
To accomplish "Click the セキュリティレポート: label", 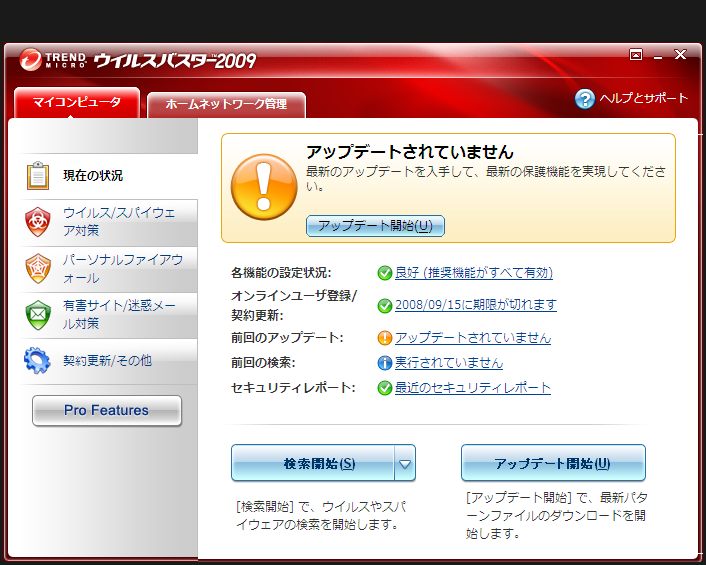I will (293, 388).
